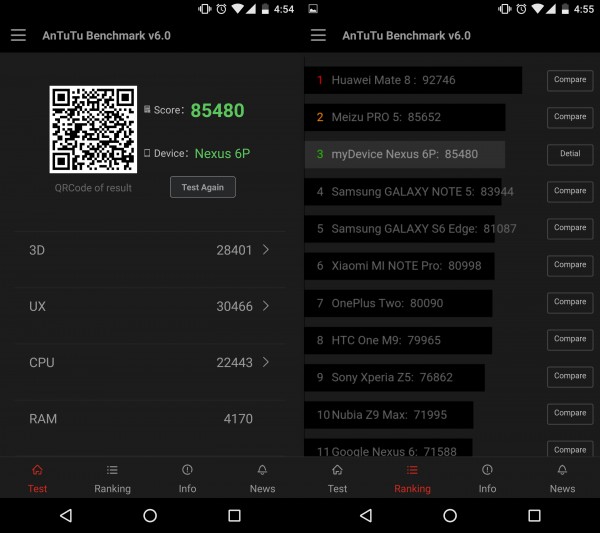Select Google Nexus 6: 71588 ranking row
This screenshot has height=533, width=600.
click(388, 447)
